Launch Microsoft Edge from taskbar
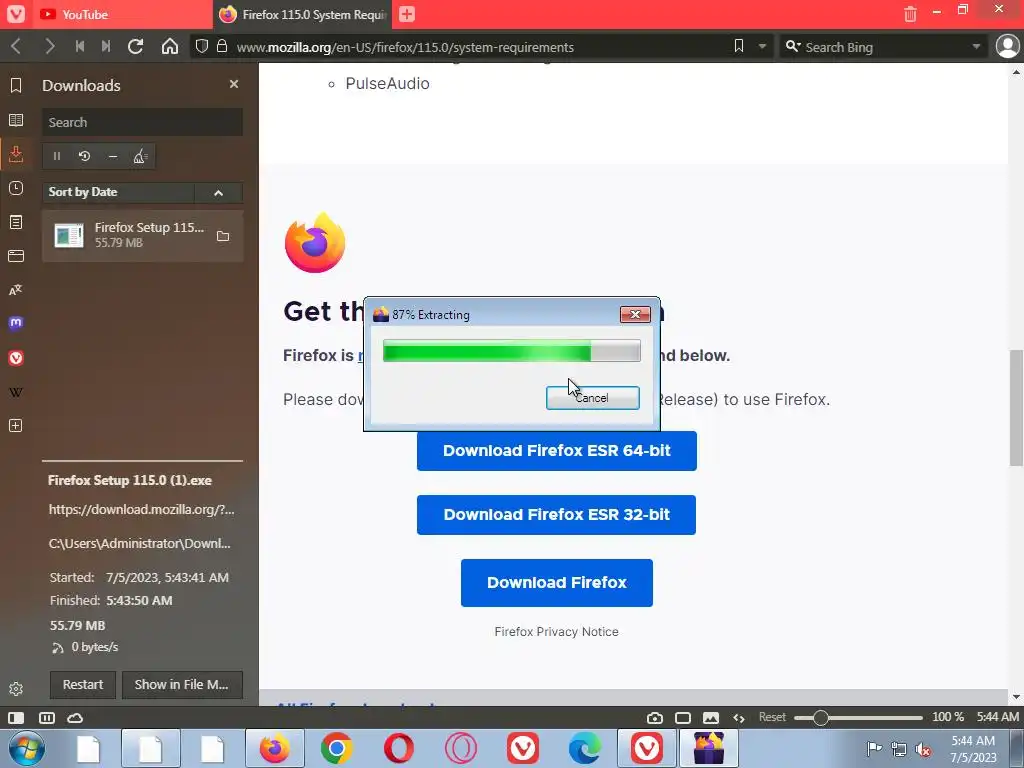 (584, 748)
